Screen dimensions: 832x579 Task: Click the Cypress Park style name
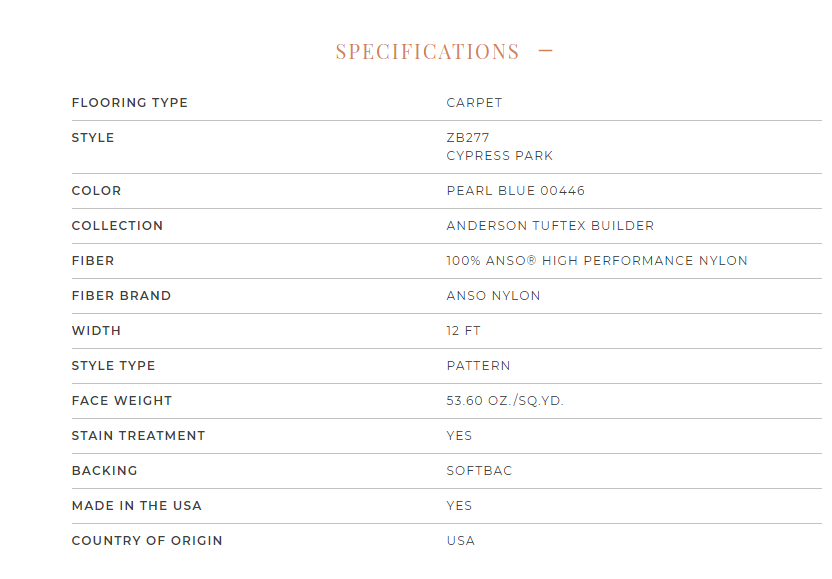click(500, 155)
